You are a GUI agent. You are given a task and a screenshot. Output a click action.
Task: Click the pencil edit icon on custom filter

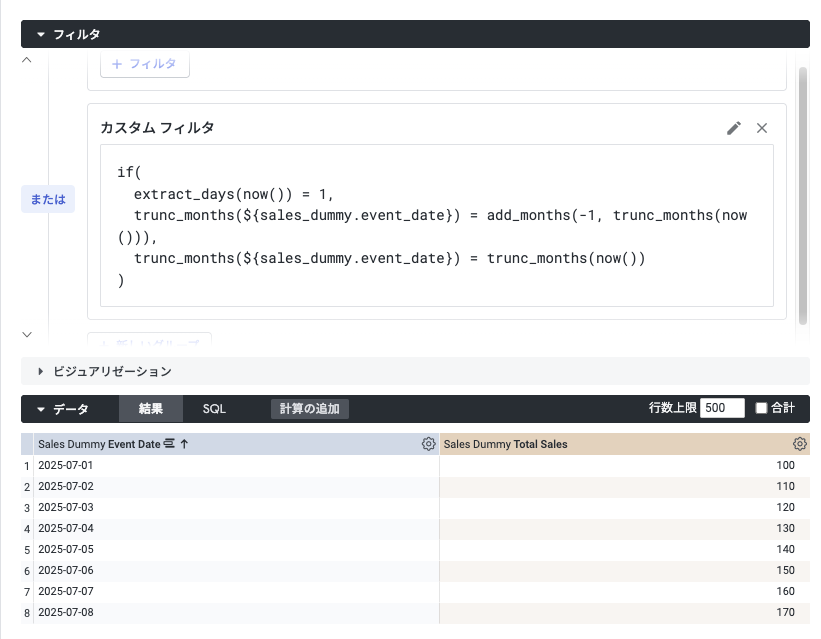coord(734,128)
